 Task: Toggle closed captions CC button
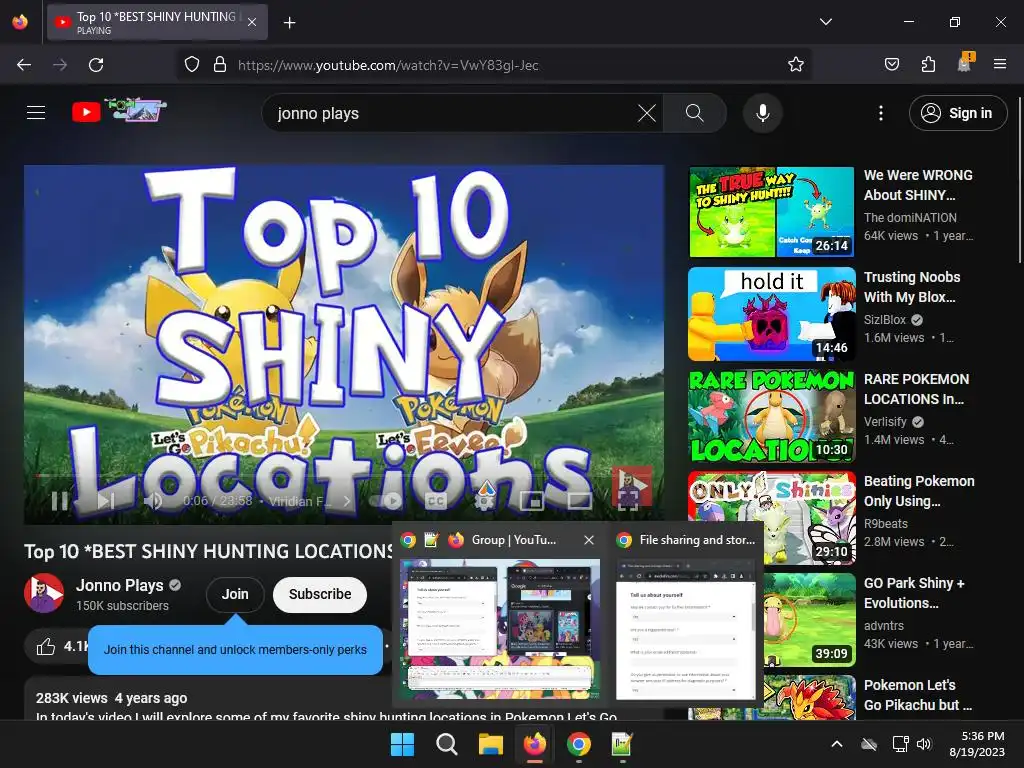click(x=436, y=501)
